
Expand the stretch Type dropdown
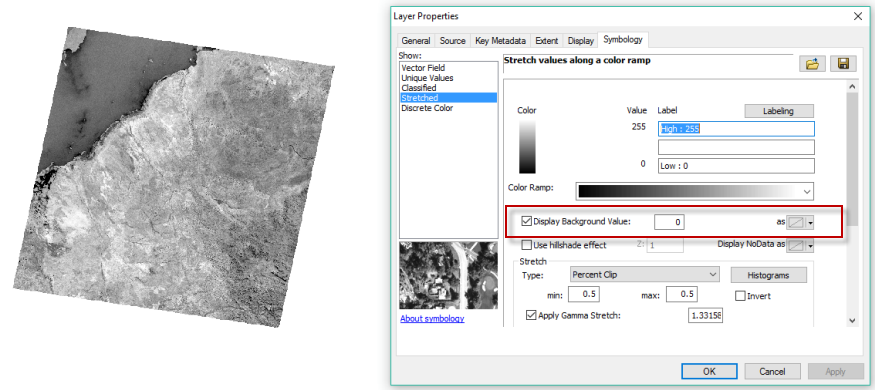[645, 274]
